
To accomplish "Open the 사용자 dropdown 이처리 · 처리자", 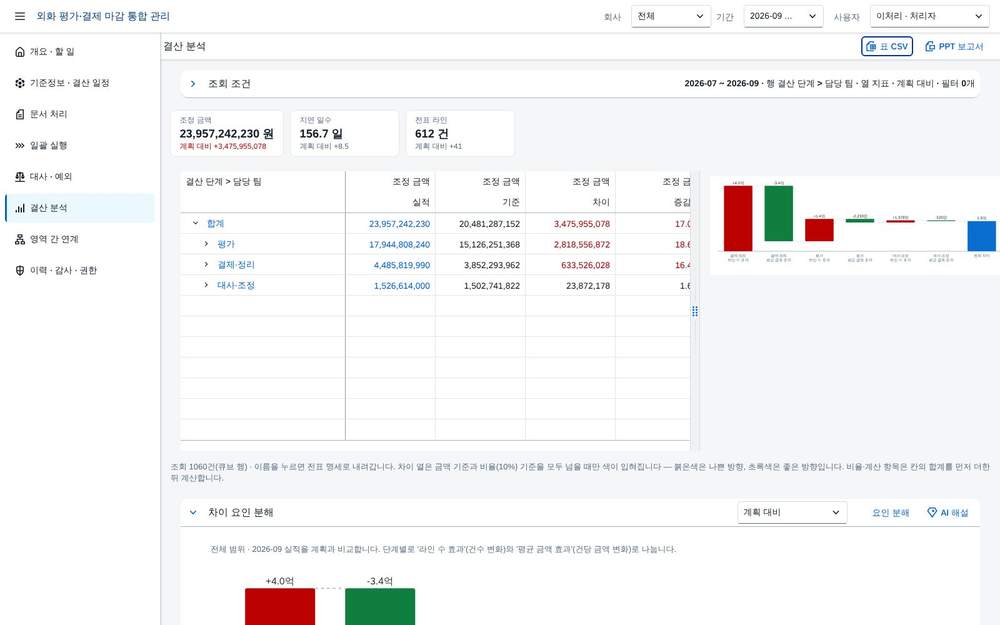I will coord(929,16).
